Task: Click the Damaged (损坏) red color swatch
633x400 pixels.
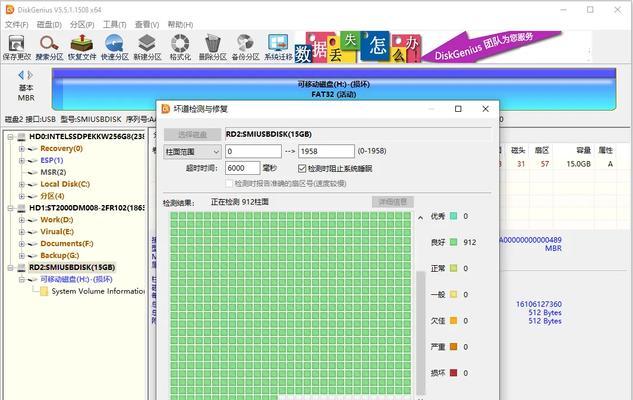Action: tap(453, 373)
